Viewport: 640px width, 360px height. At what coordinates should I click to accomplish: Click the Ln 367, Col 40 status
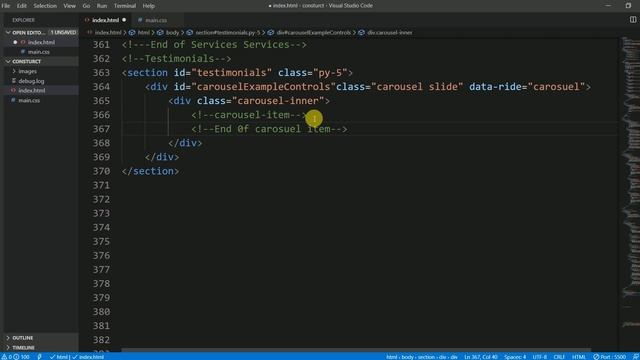pos(481,357)
